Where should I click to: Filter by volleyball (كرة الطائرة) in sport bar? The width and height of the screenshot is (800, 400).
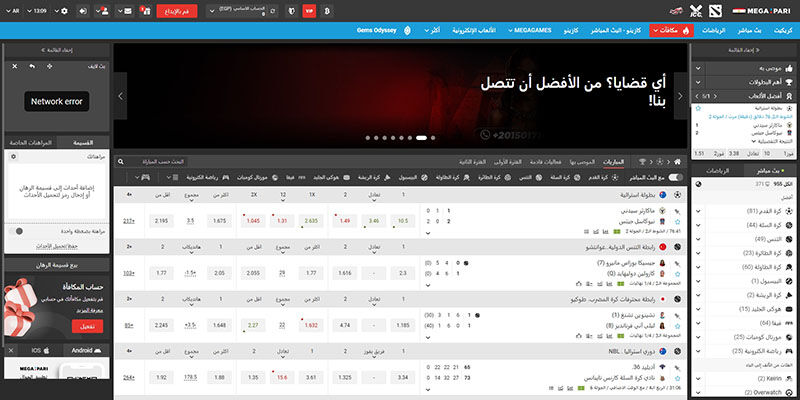pyautogui.click(x=494, y=178)
